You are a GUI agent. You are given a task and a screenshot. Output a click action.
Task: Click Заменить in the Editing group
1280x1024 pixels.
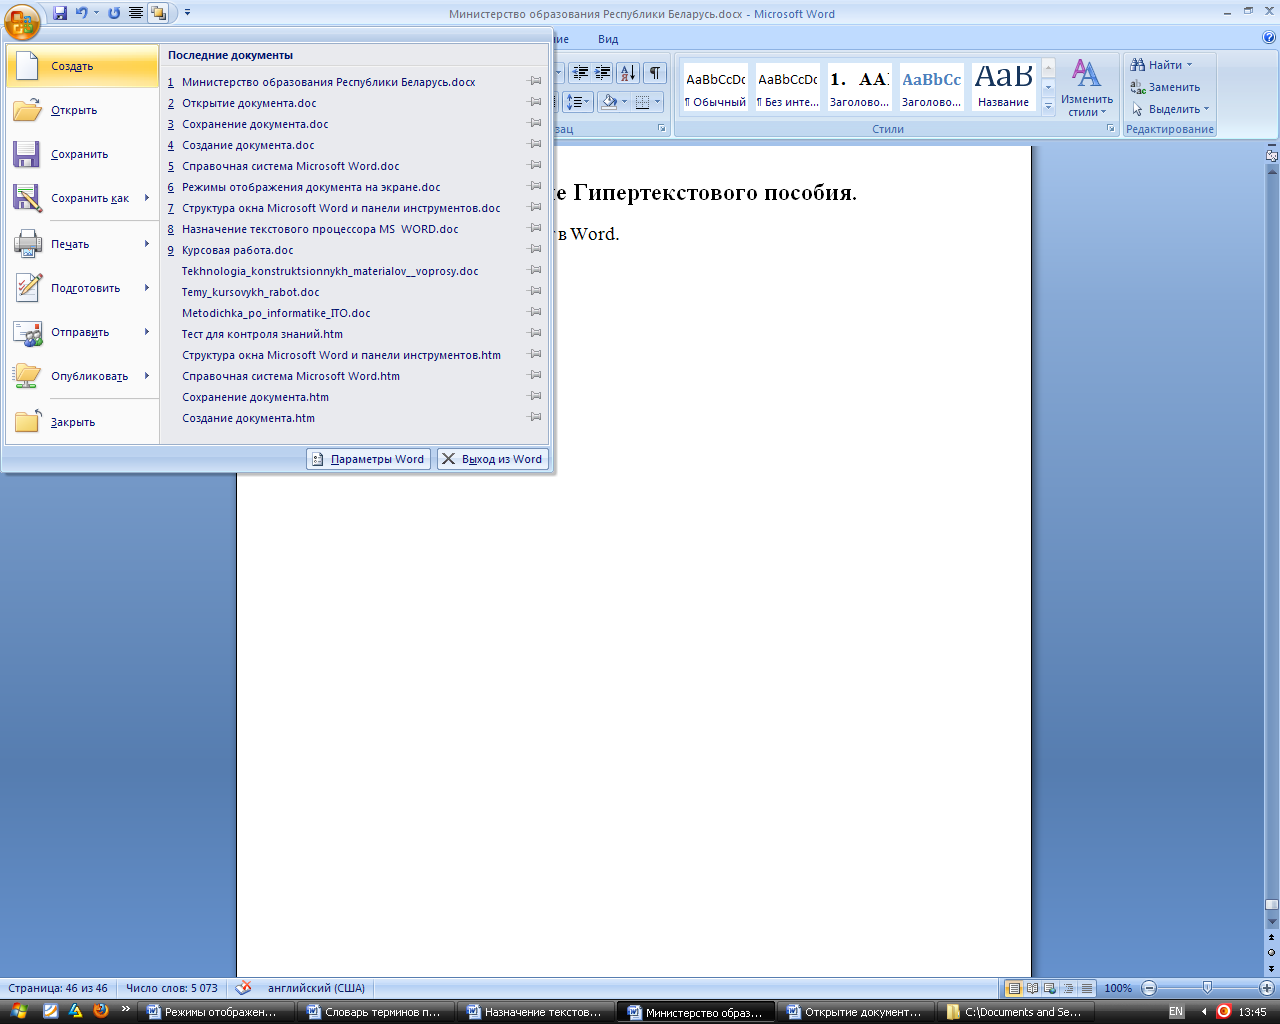1165,87
